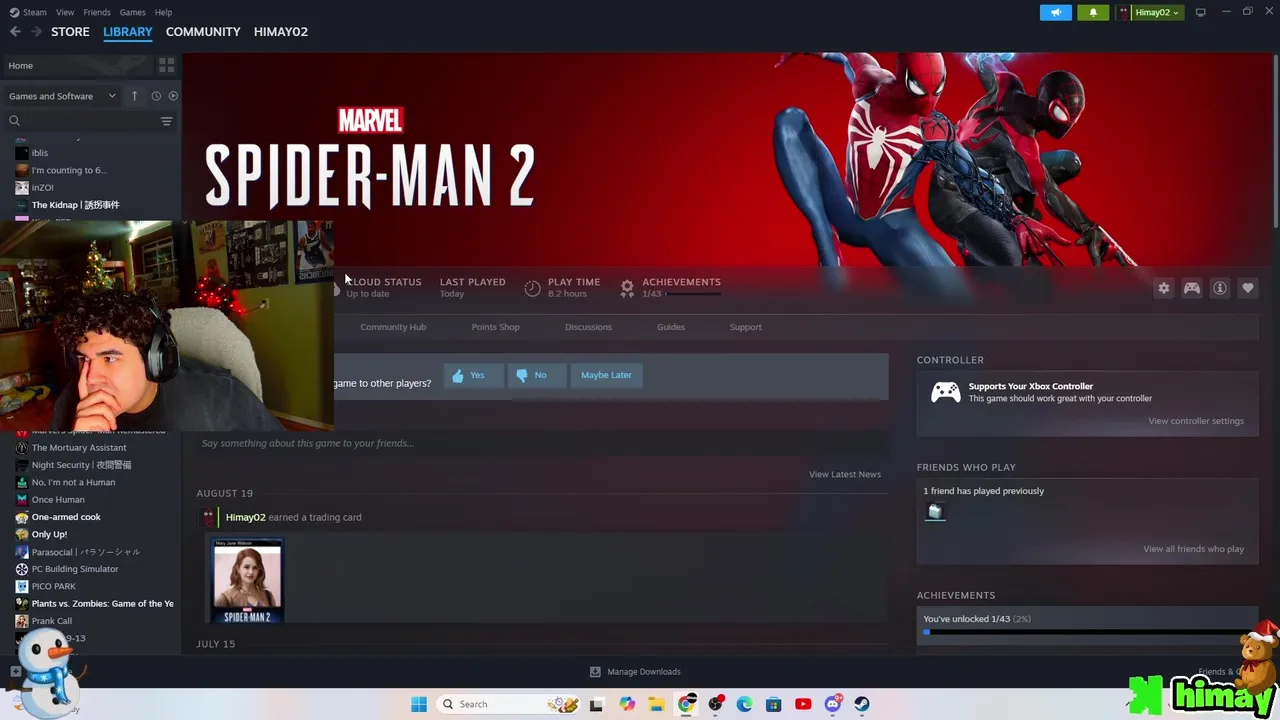The height and width of the screenshot is (720, 1280).
Task: Open the Friends menu
Action: tap(97, 12)
